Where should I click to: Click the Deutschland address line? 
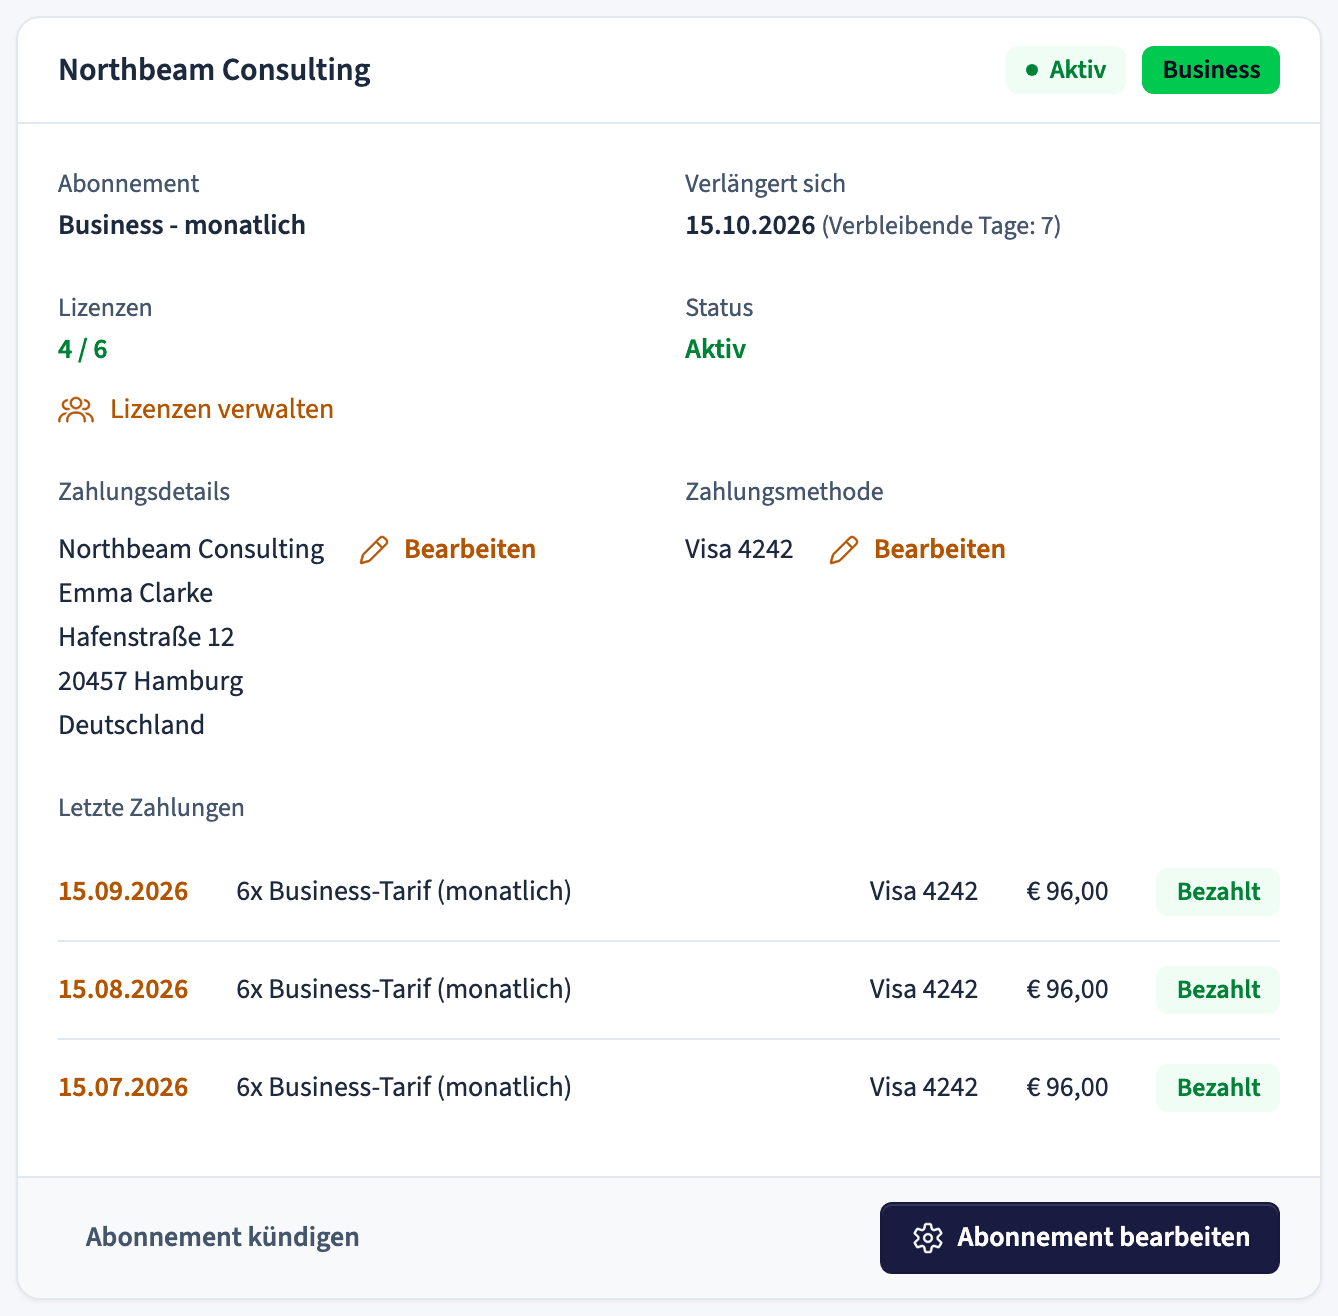click(131, 726)
